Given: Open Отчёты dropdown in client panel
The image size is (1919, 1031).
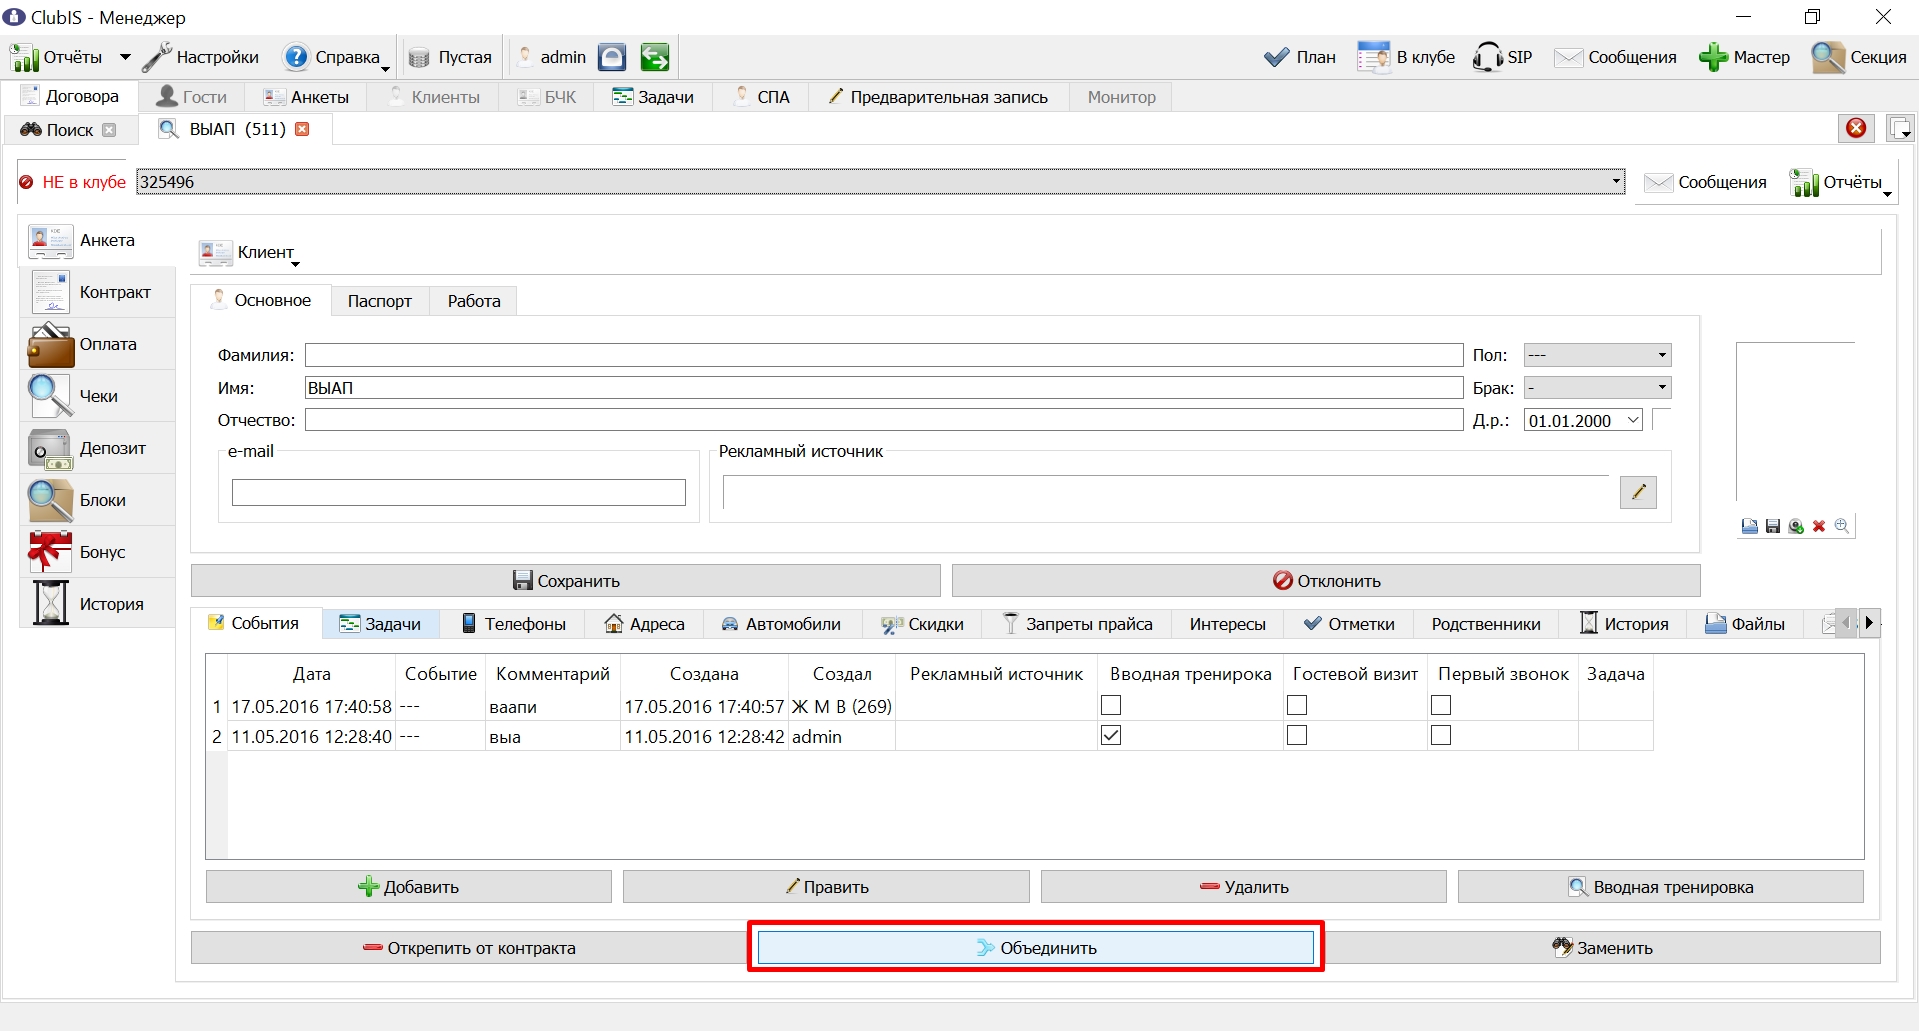Looking at the screenshot, I should [x=1840, y=183].
